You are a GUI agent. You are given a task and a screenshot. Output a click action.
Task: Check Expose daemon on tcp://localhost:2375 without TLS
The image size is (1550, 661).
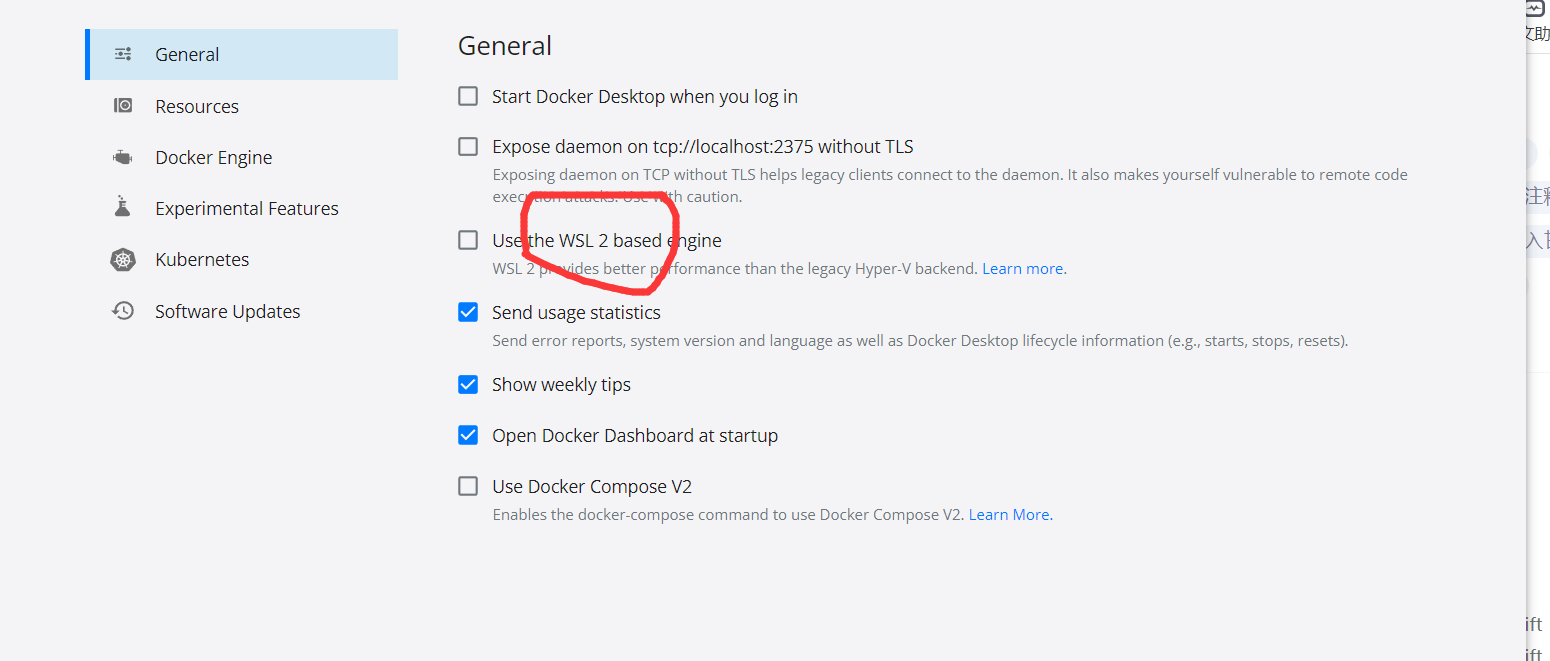468,146
